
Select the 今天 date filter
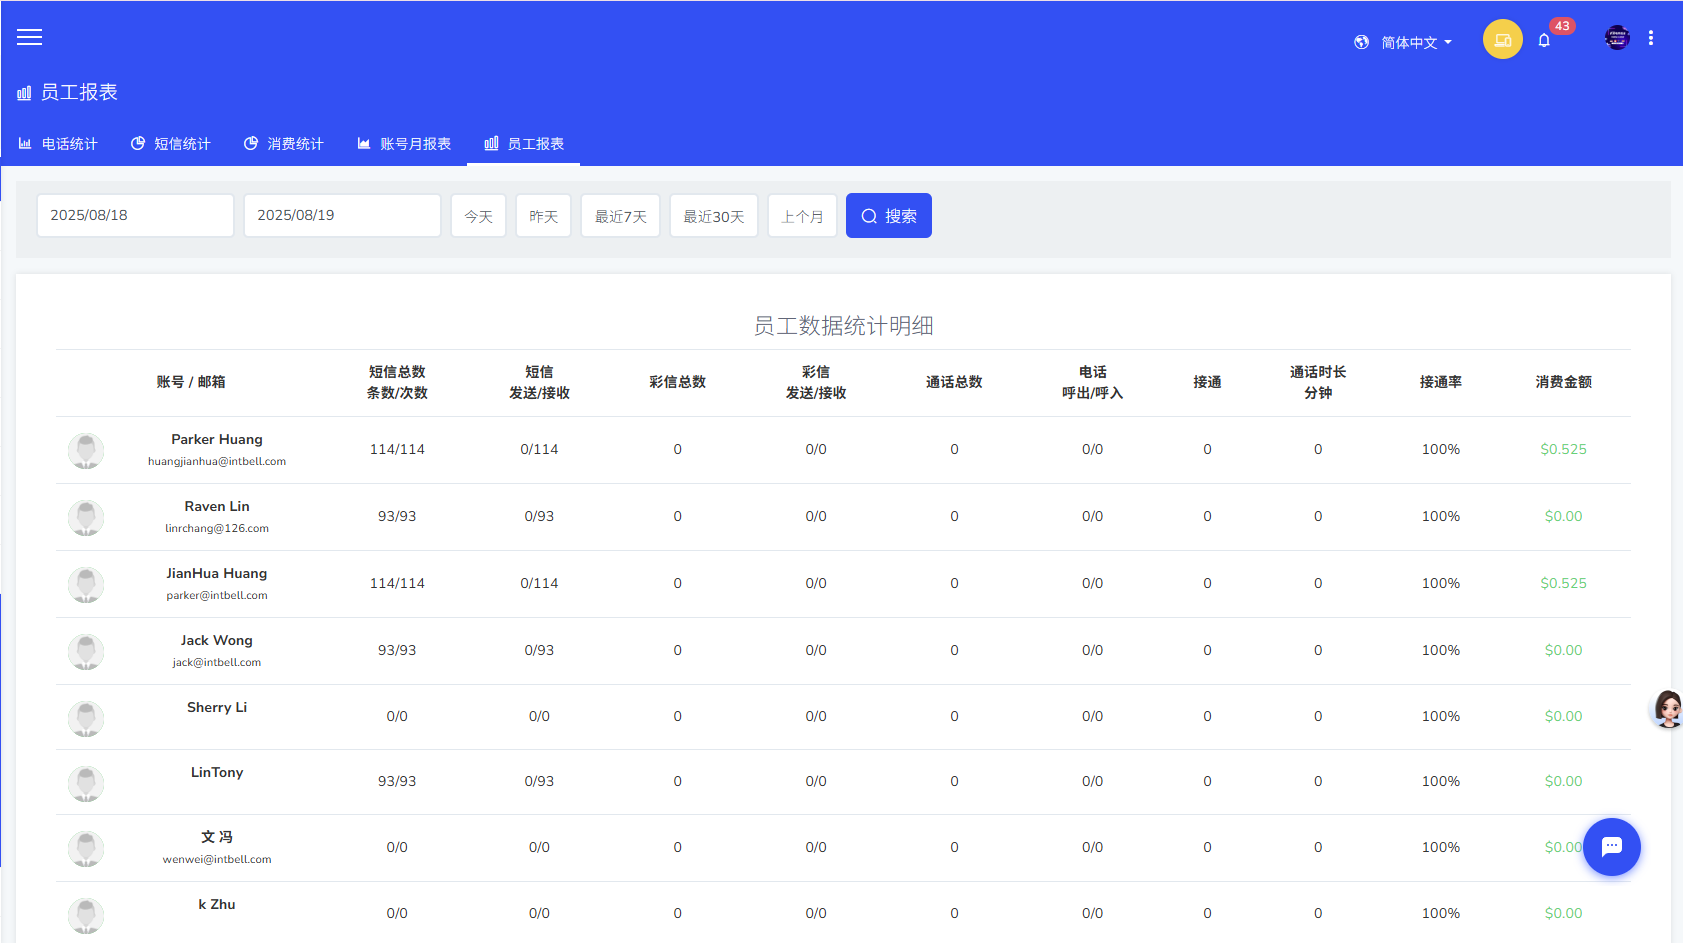click(x=478, y=216)
